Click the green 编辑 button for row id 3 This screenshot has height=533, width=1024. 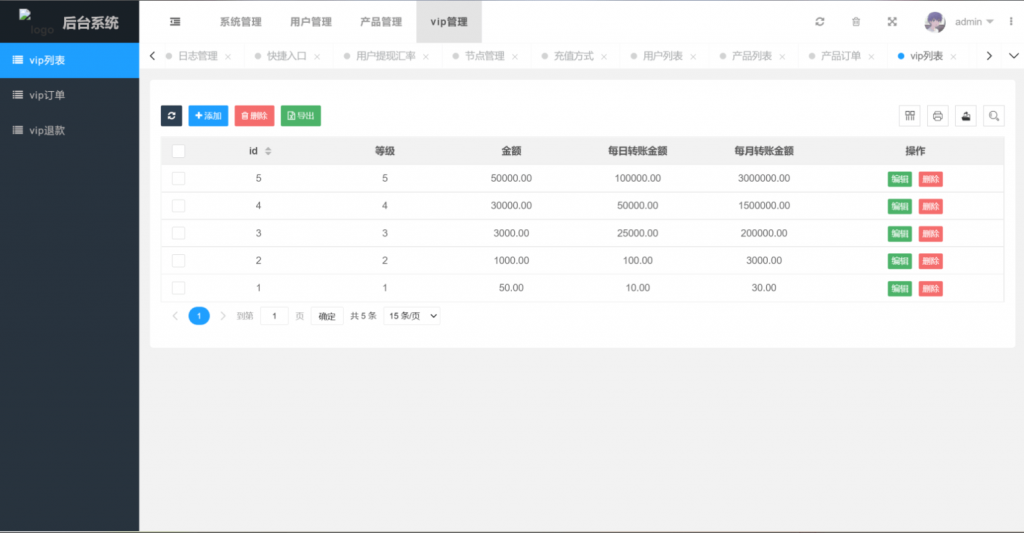click(899, 234)
